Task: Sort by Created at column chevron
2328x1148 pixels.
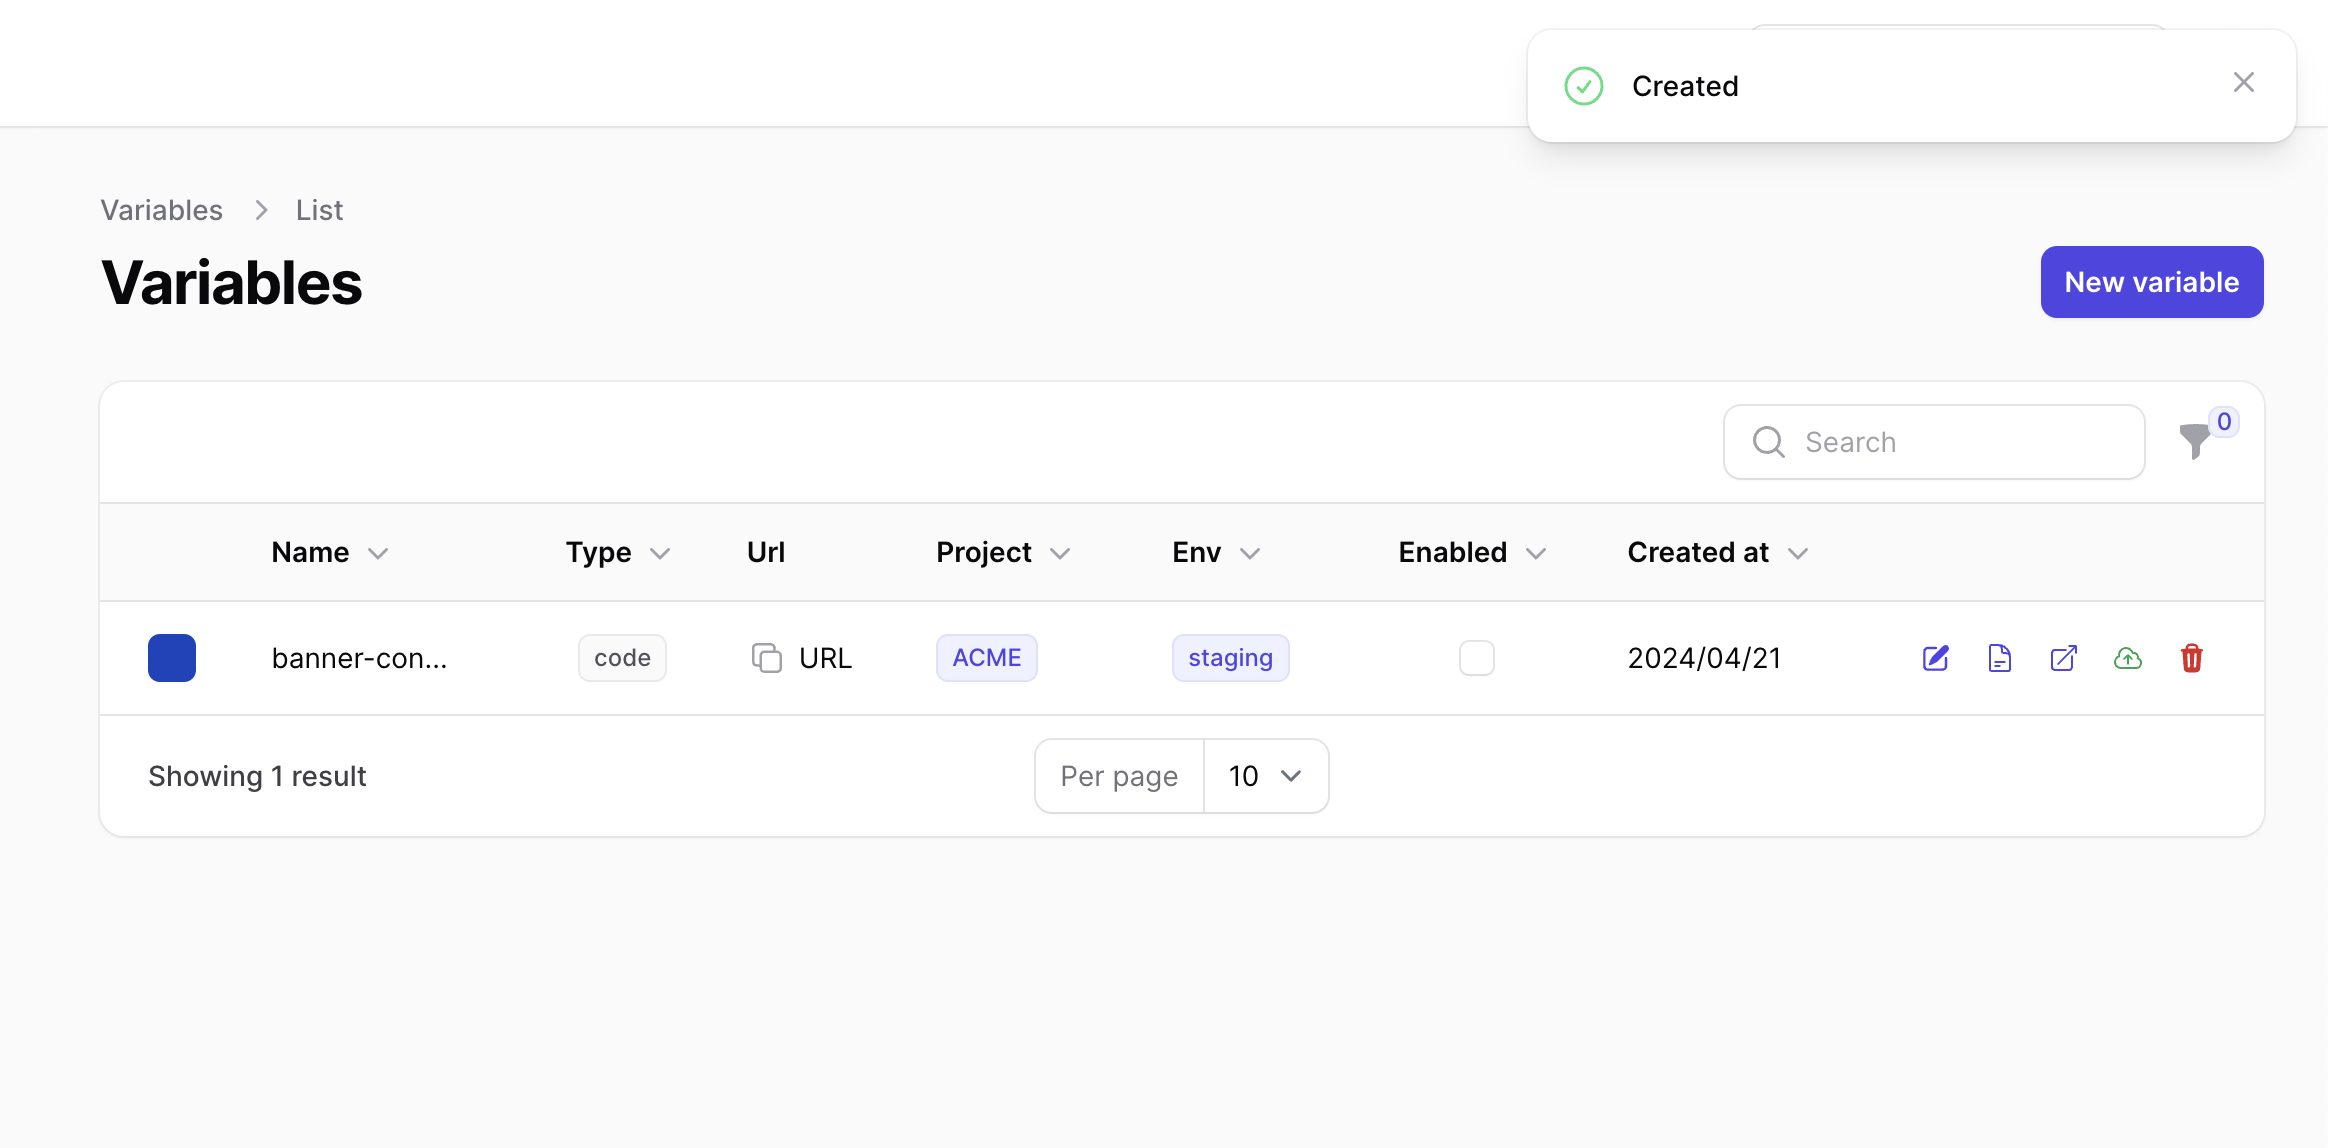Action: point(1798,553)
